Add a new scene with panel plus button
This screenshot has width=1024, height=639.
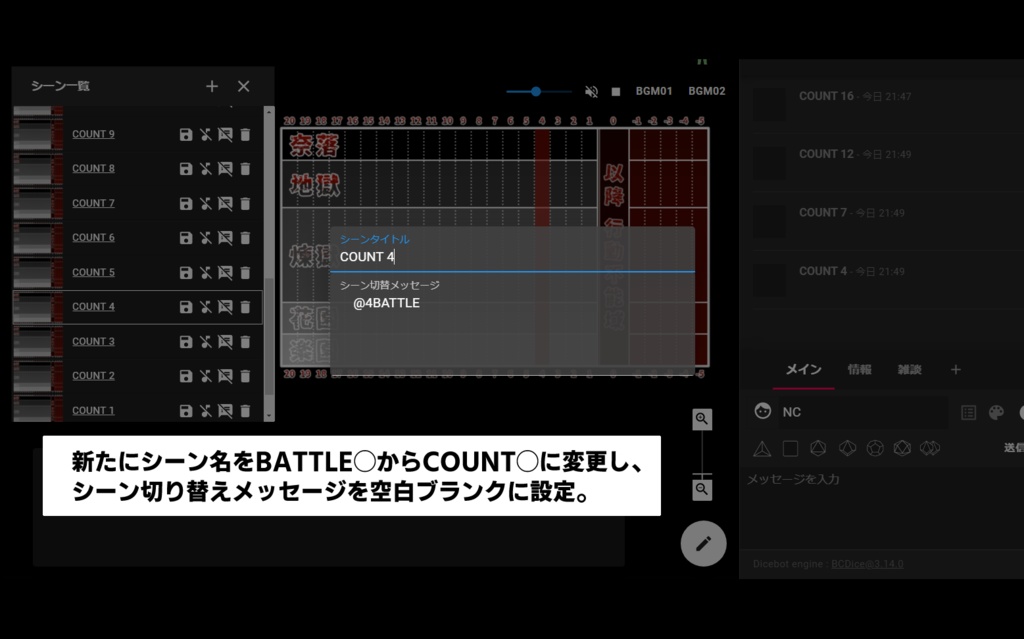[211, 86]
